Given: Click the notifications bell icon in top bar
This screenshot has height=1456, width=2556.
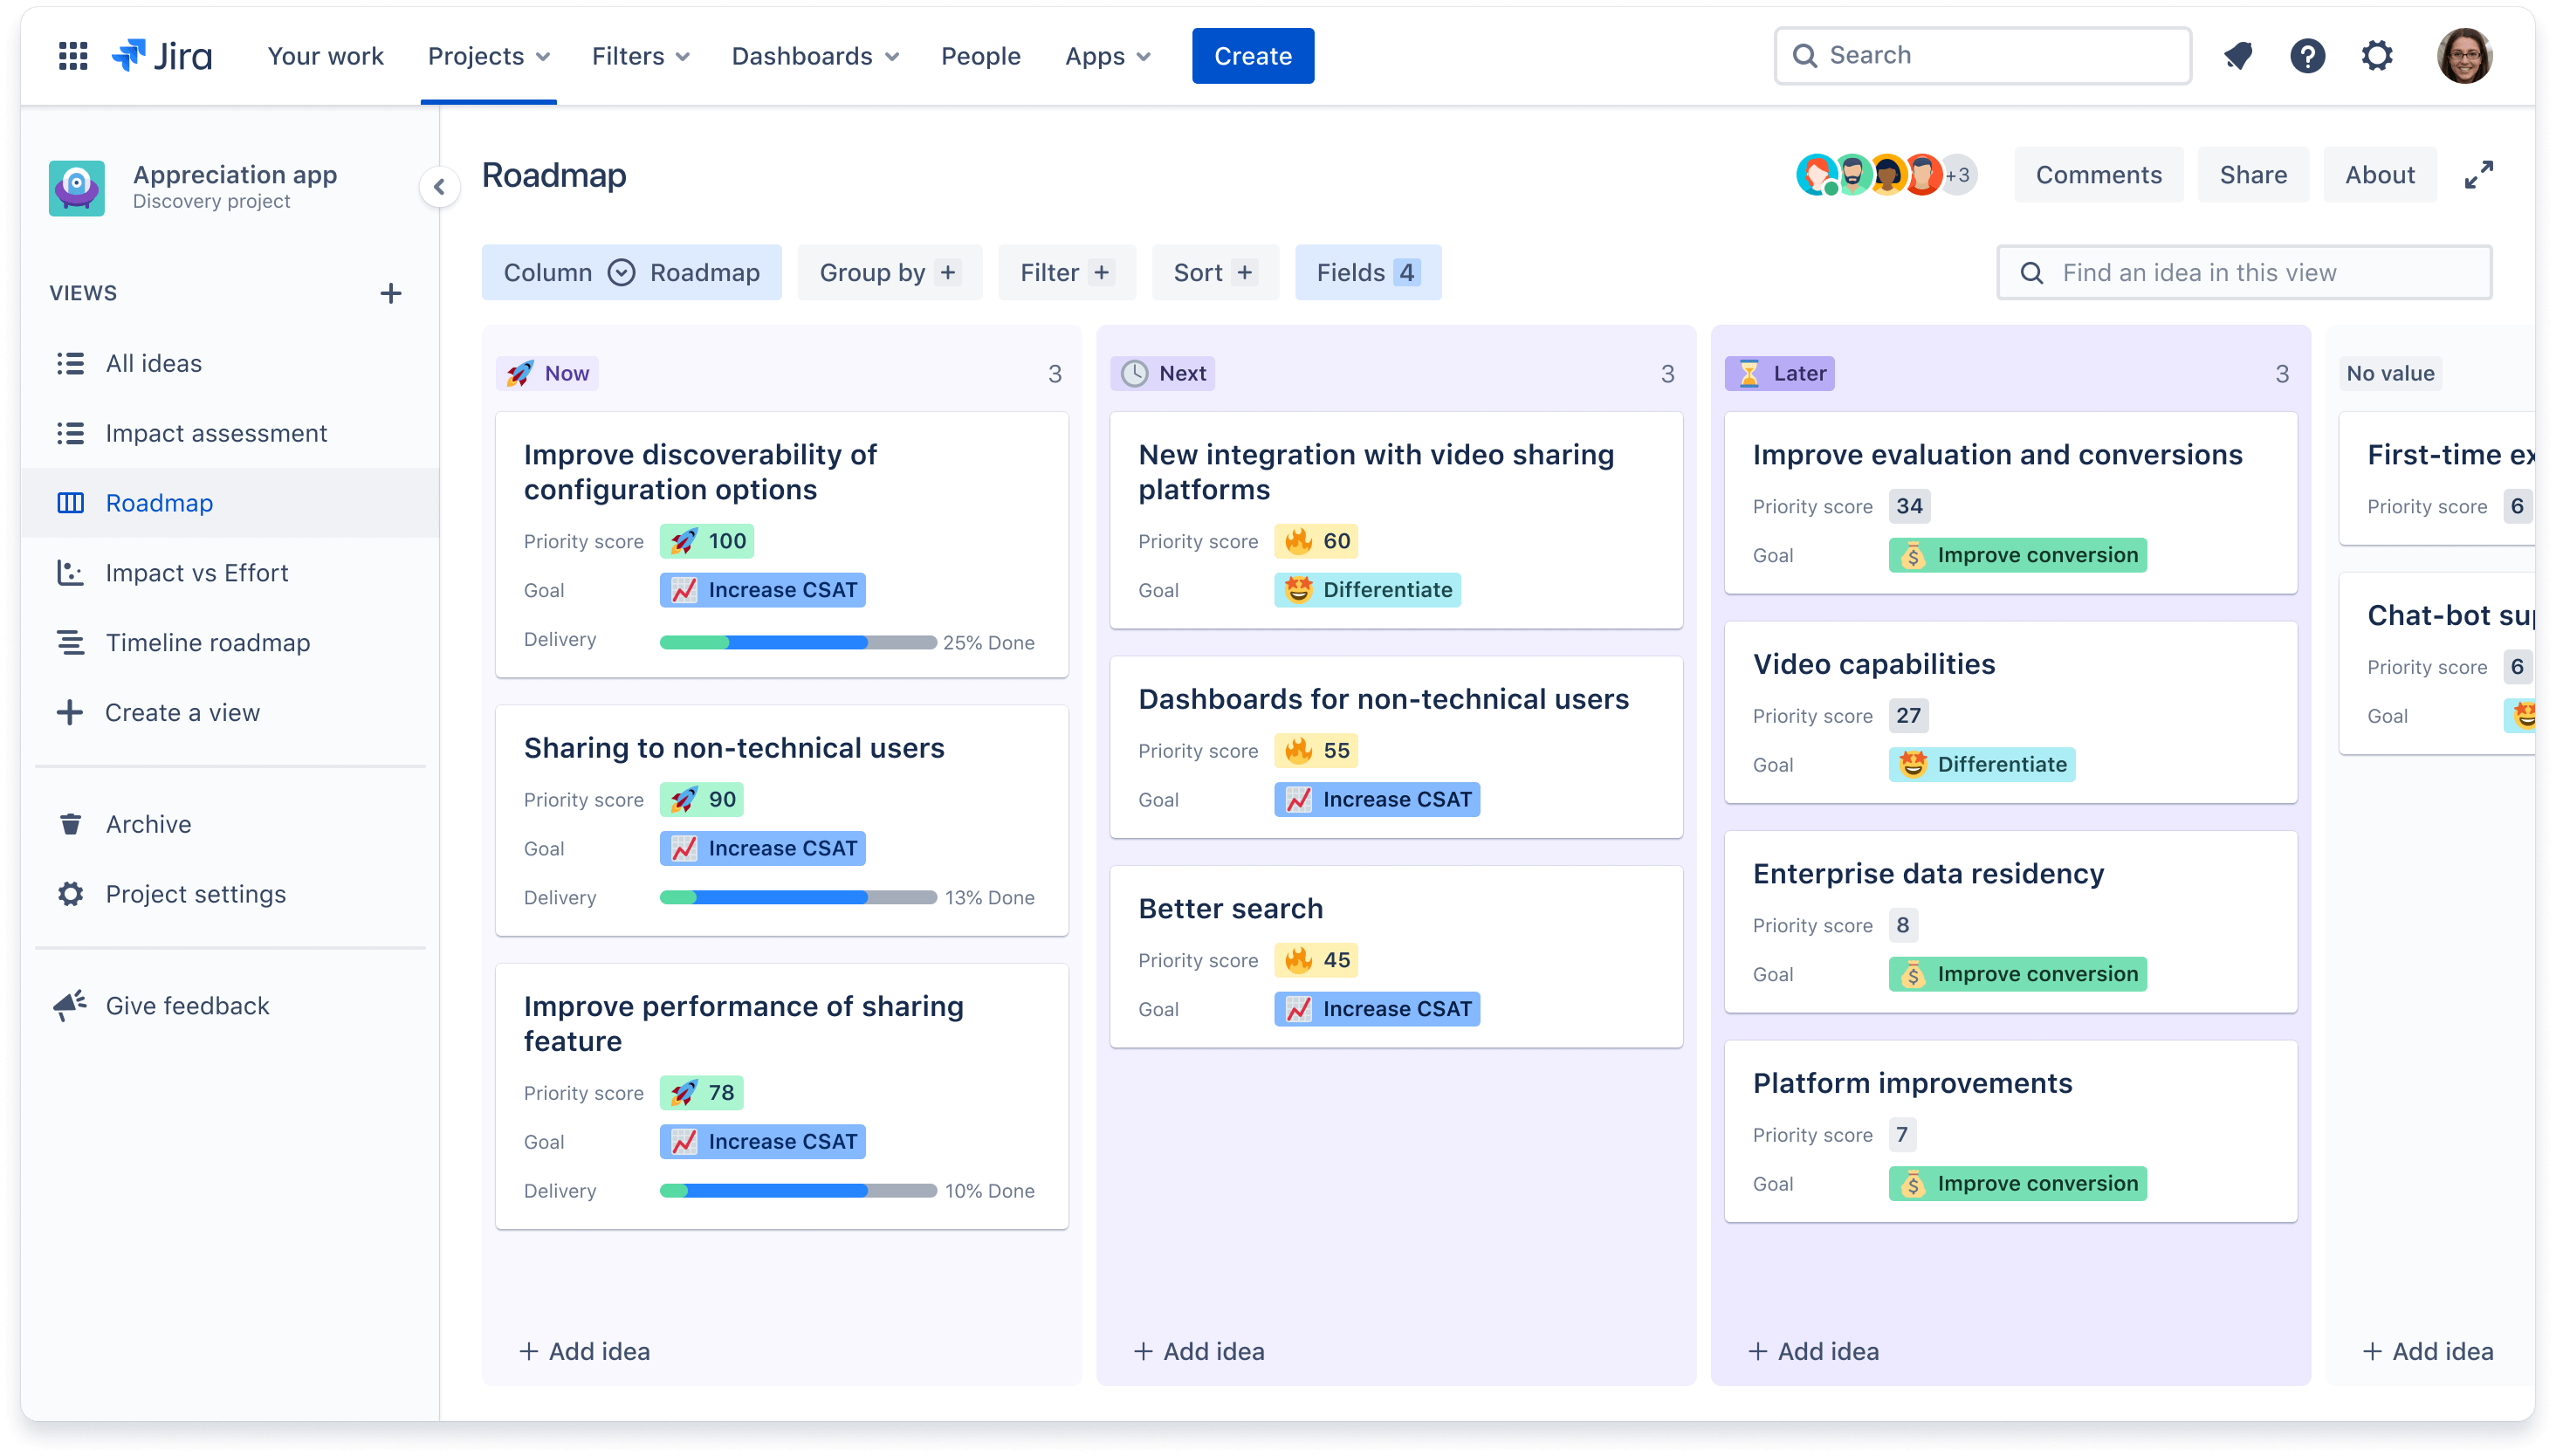Looking at the screenshot, I should click(2238, 56).
